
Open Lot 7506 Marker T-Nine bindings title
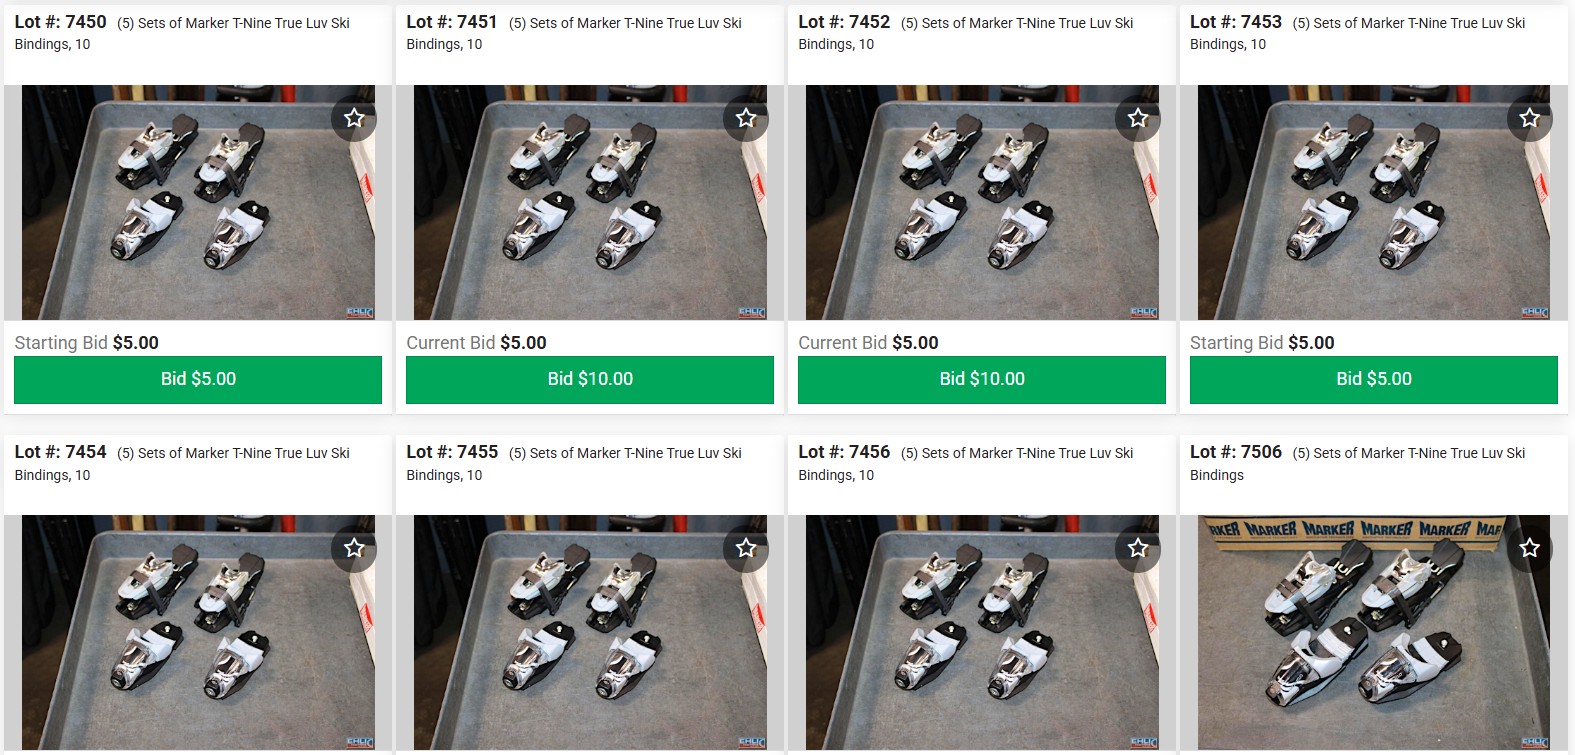(x=1358, y=463)
